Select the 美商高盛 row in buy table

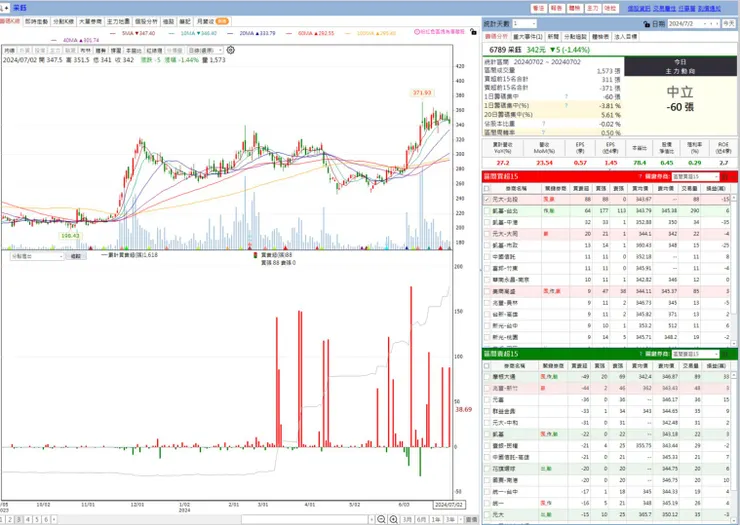[606, 291]
